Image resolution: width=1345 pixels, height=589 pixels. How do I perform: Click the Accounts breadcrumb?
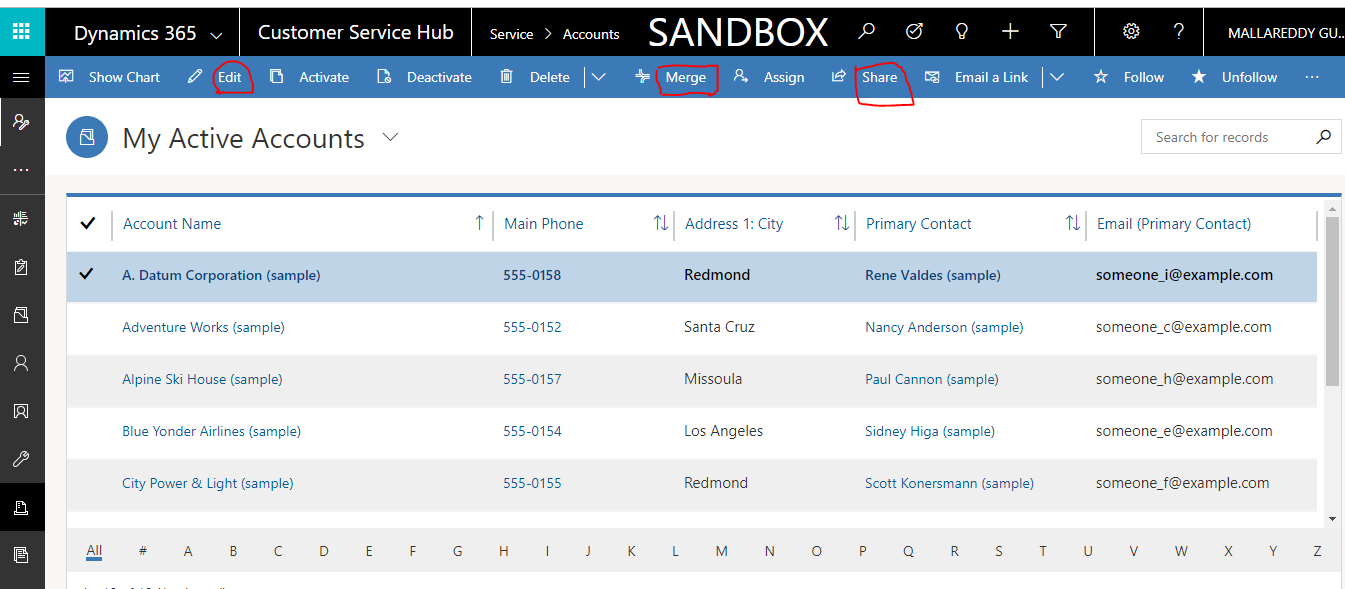click(591, 34)
